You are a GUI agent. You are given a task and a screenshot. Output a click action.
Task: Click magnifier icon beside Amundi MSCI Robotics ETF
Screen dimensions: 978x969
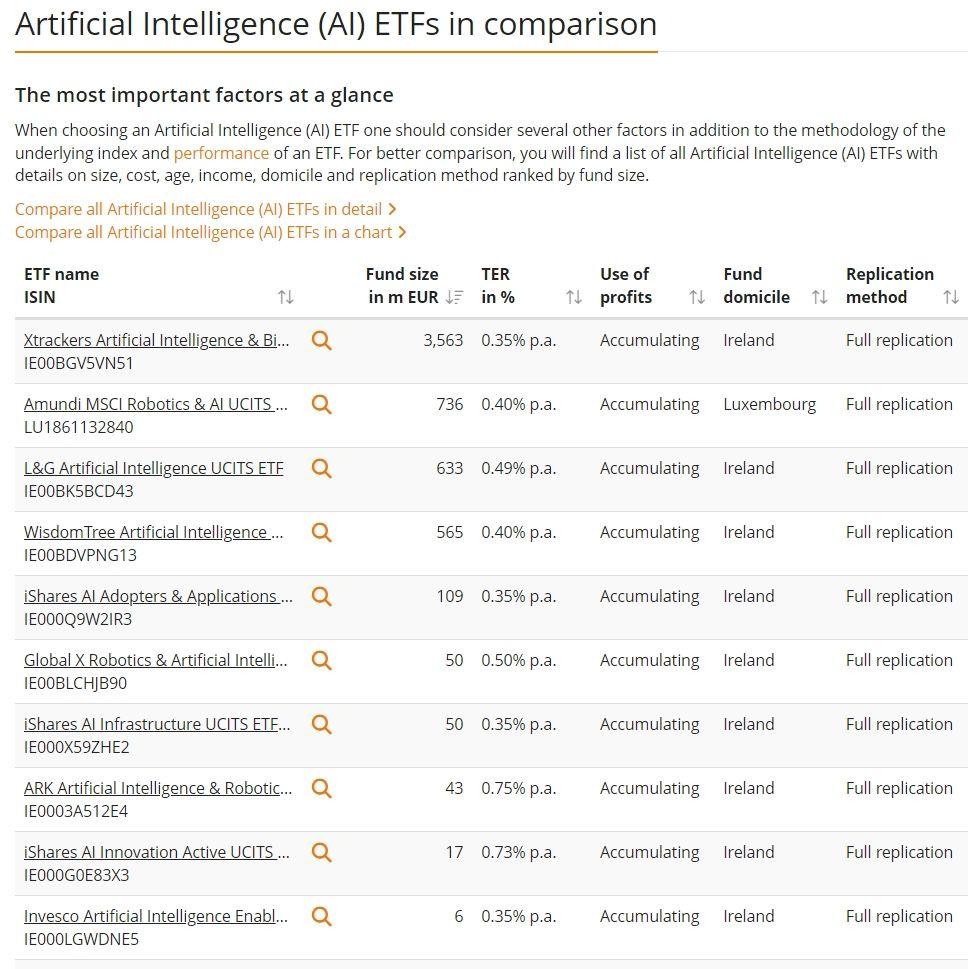tap(321, 405)
